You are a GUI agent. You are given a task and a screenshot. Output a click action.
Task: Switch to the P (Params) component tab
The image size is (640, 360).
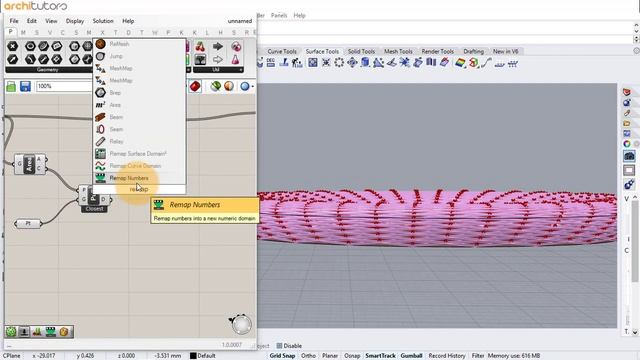pos(11,32)
